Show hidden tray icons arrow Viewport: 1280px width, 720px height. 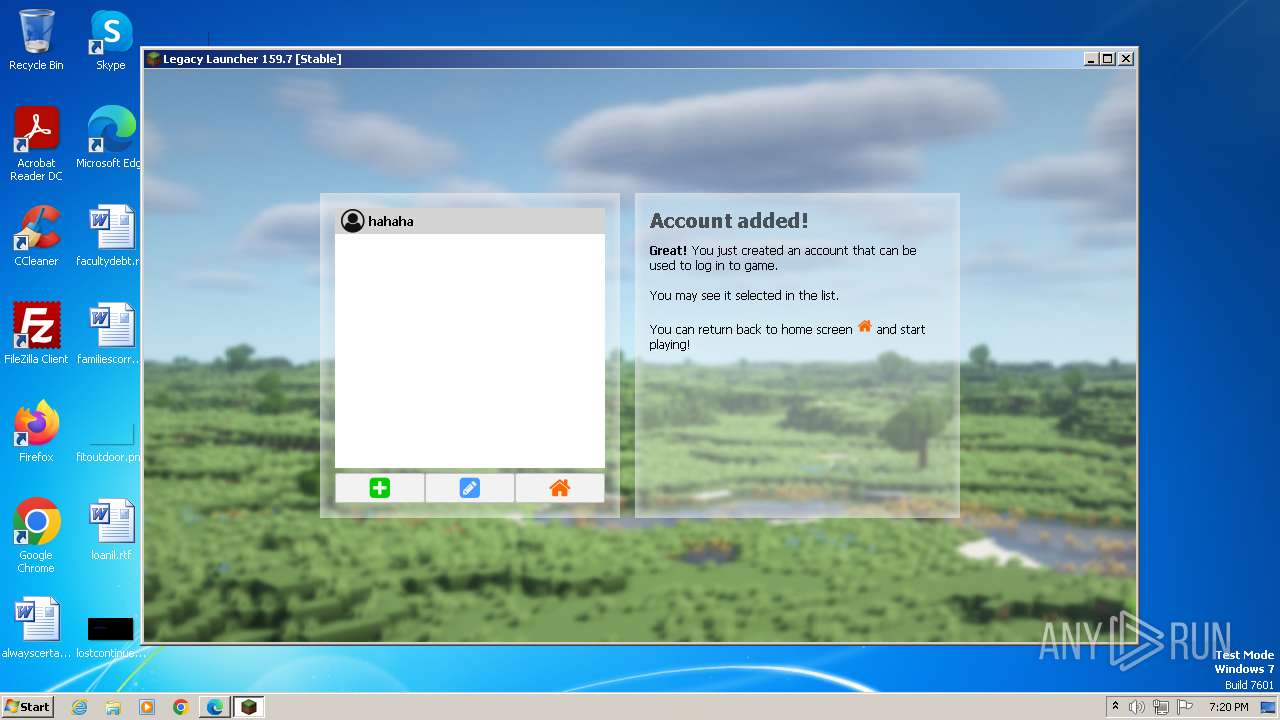tap(1116, 706)
